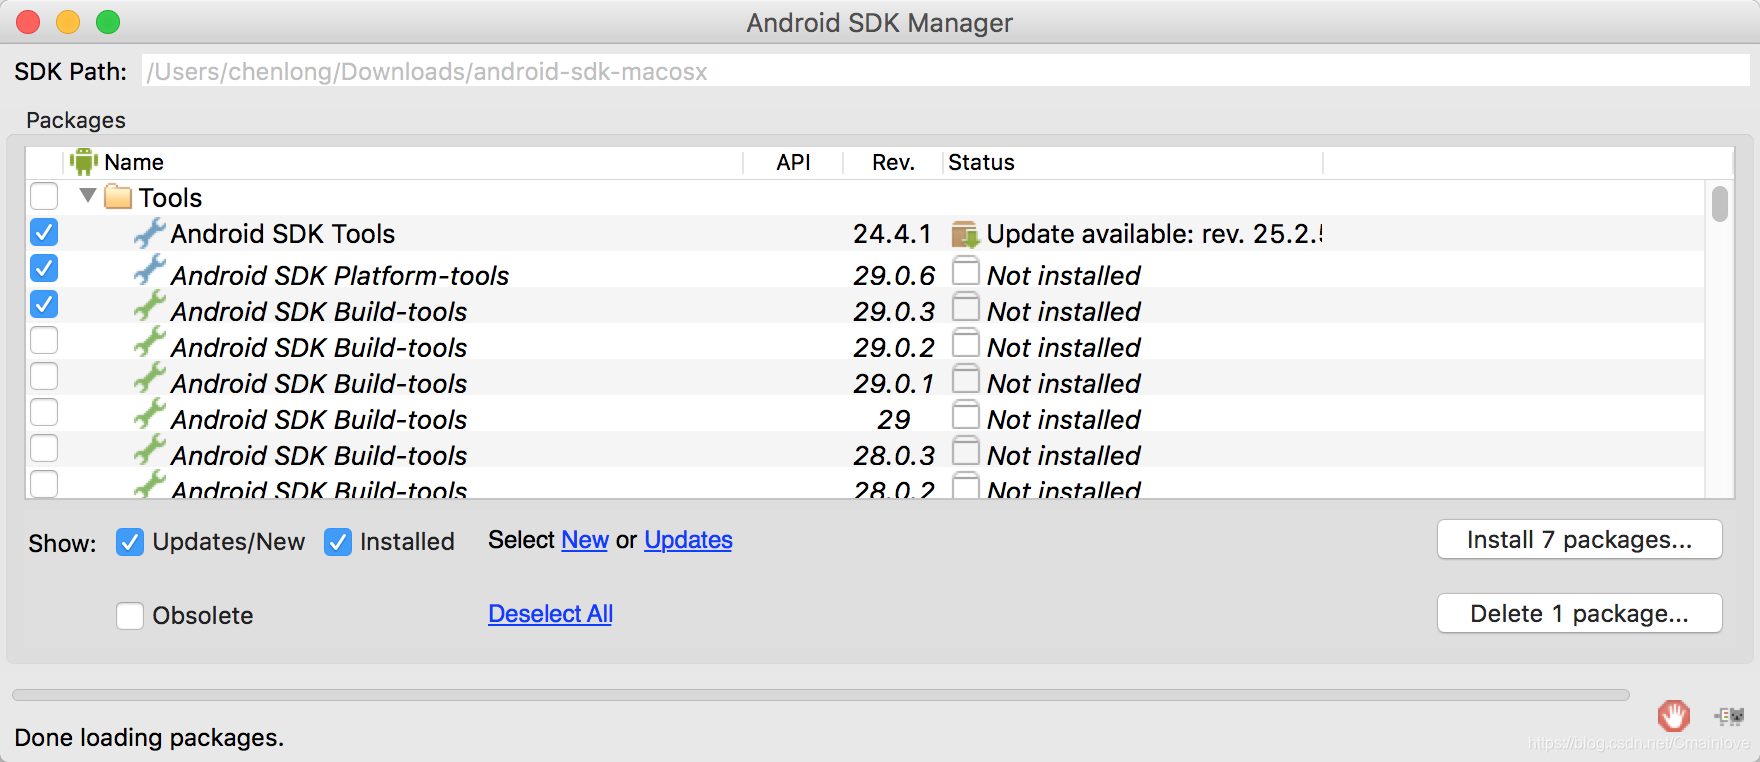Screen dimensions: 1760x762
Task: Sort by the Name column header
Action: coord(405,162)
